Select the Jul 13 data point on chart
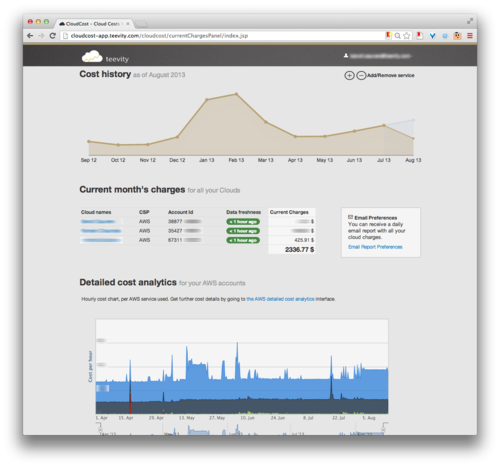This screenshot has height=467, width=500. point(384,125)
